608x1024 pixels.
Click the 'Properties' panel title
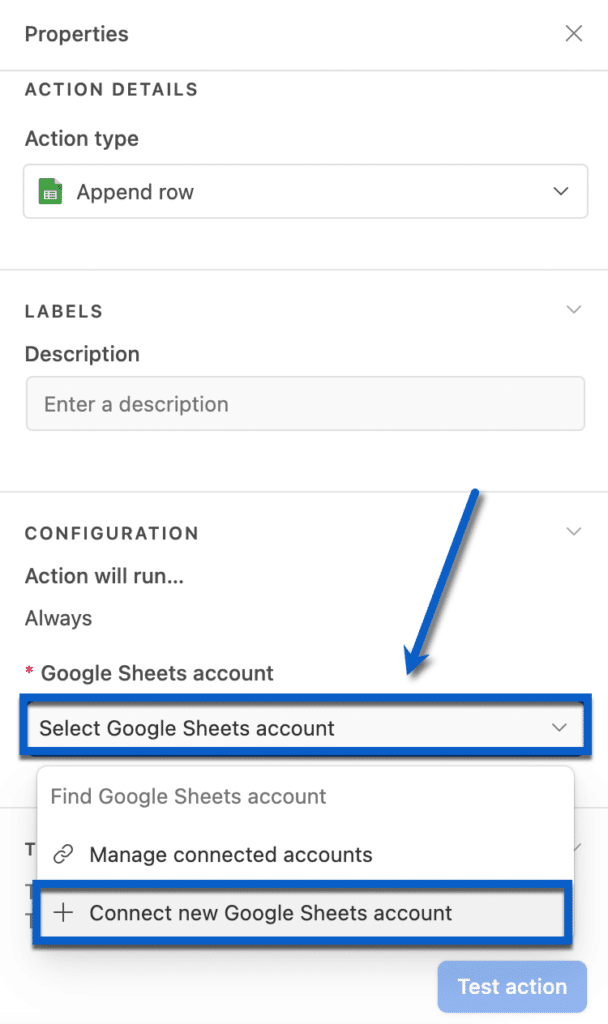(77, 35)
